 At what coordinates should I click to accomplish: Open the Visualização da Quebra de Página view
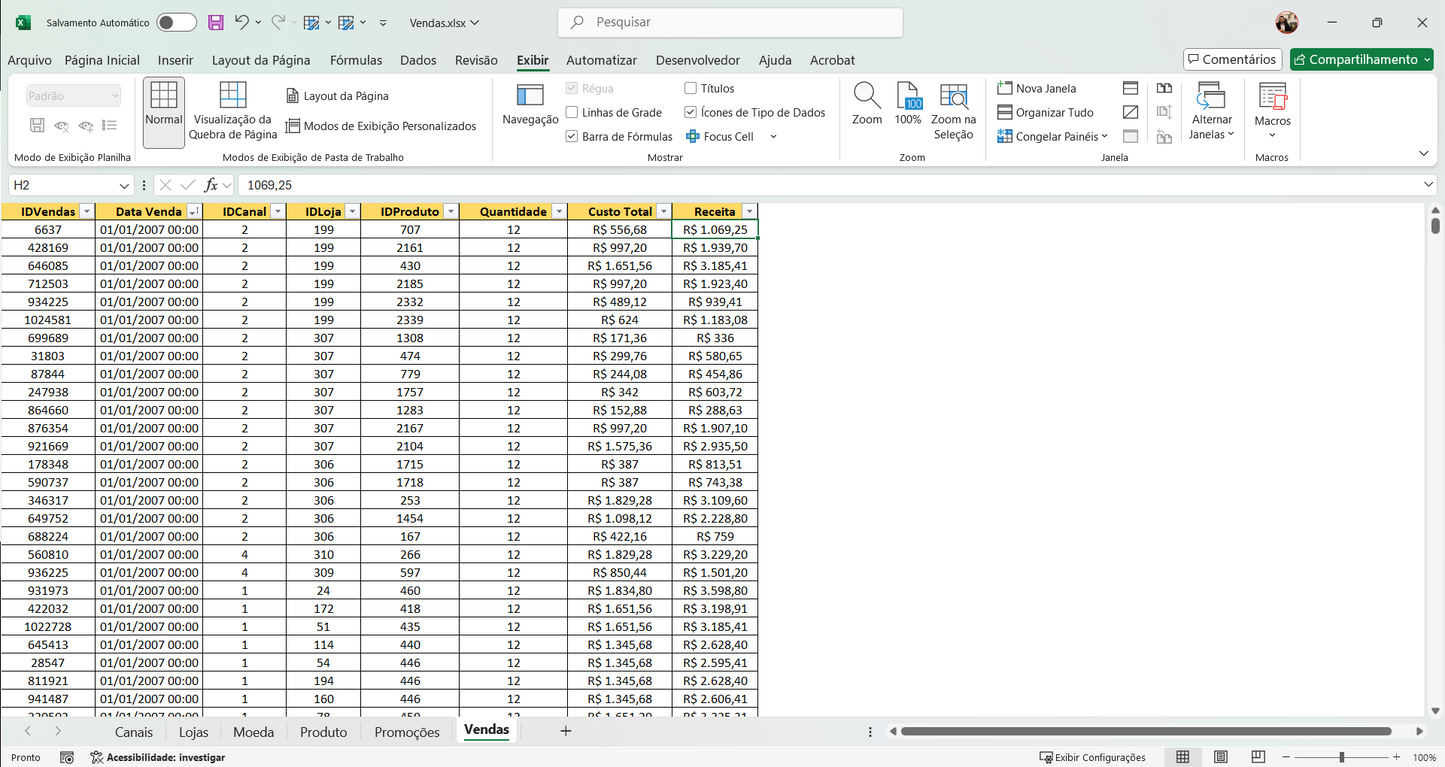232,112
